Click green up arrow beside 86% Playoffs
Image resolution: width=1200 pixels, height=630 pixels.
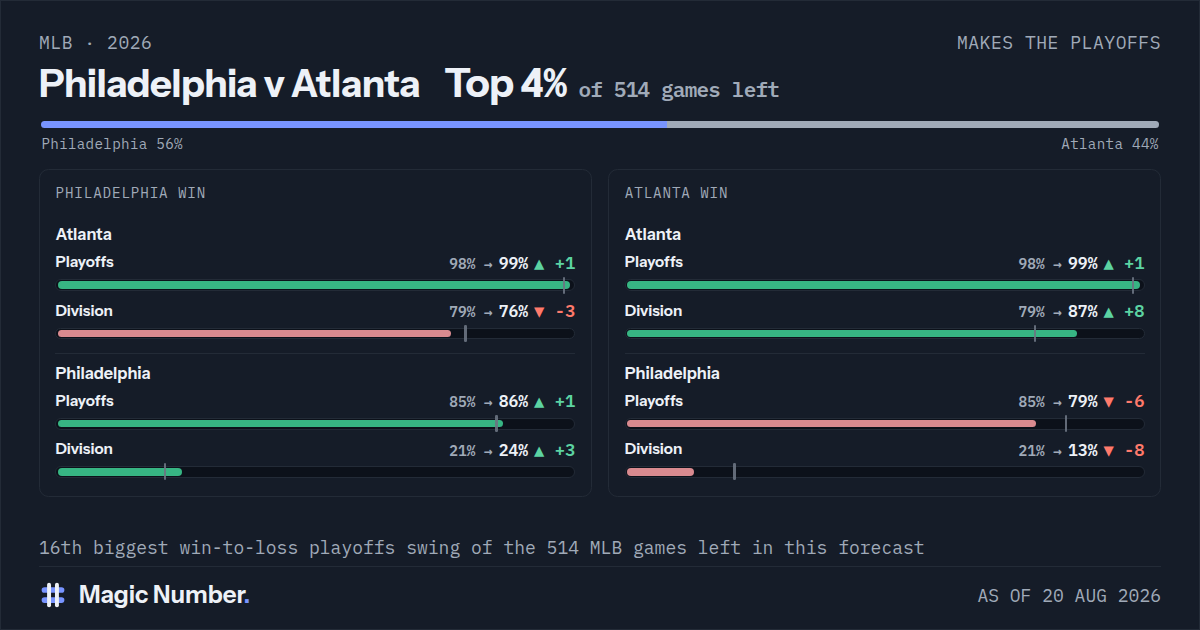coord(539,402)
